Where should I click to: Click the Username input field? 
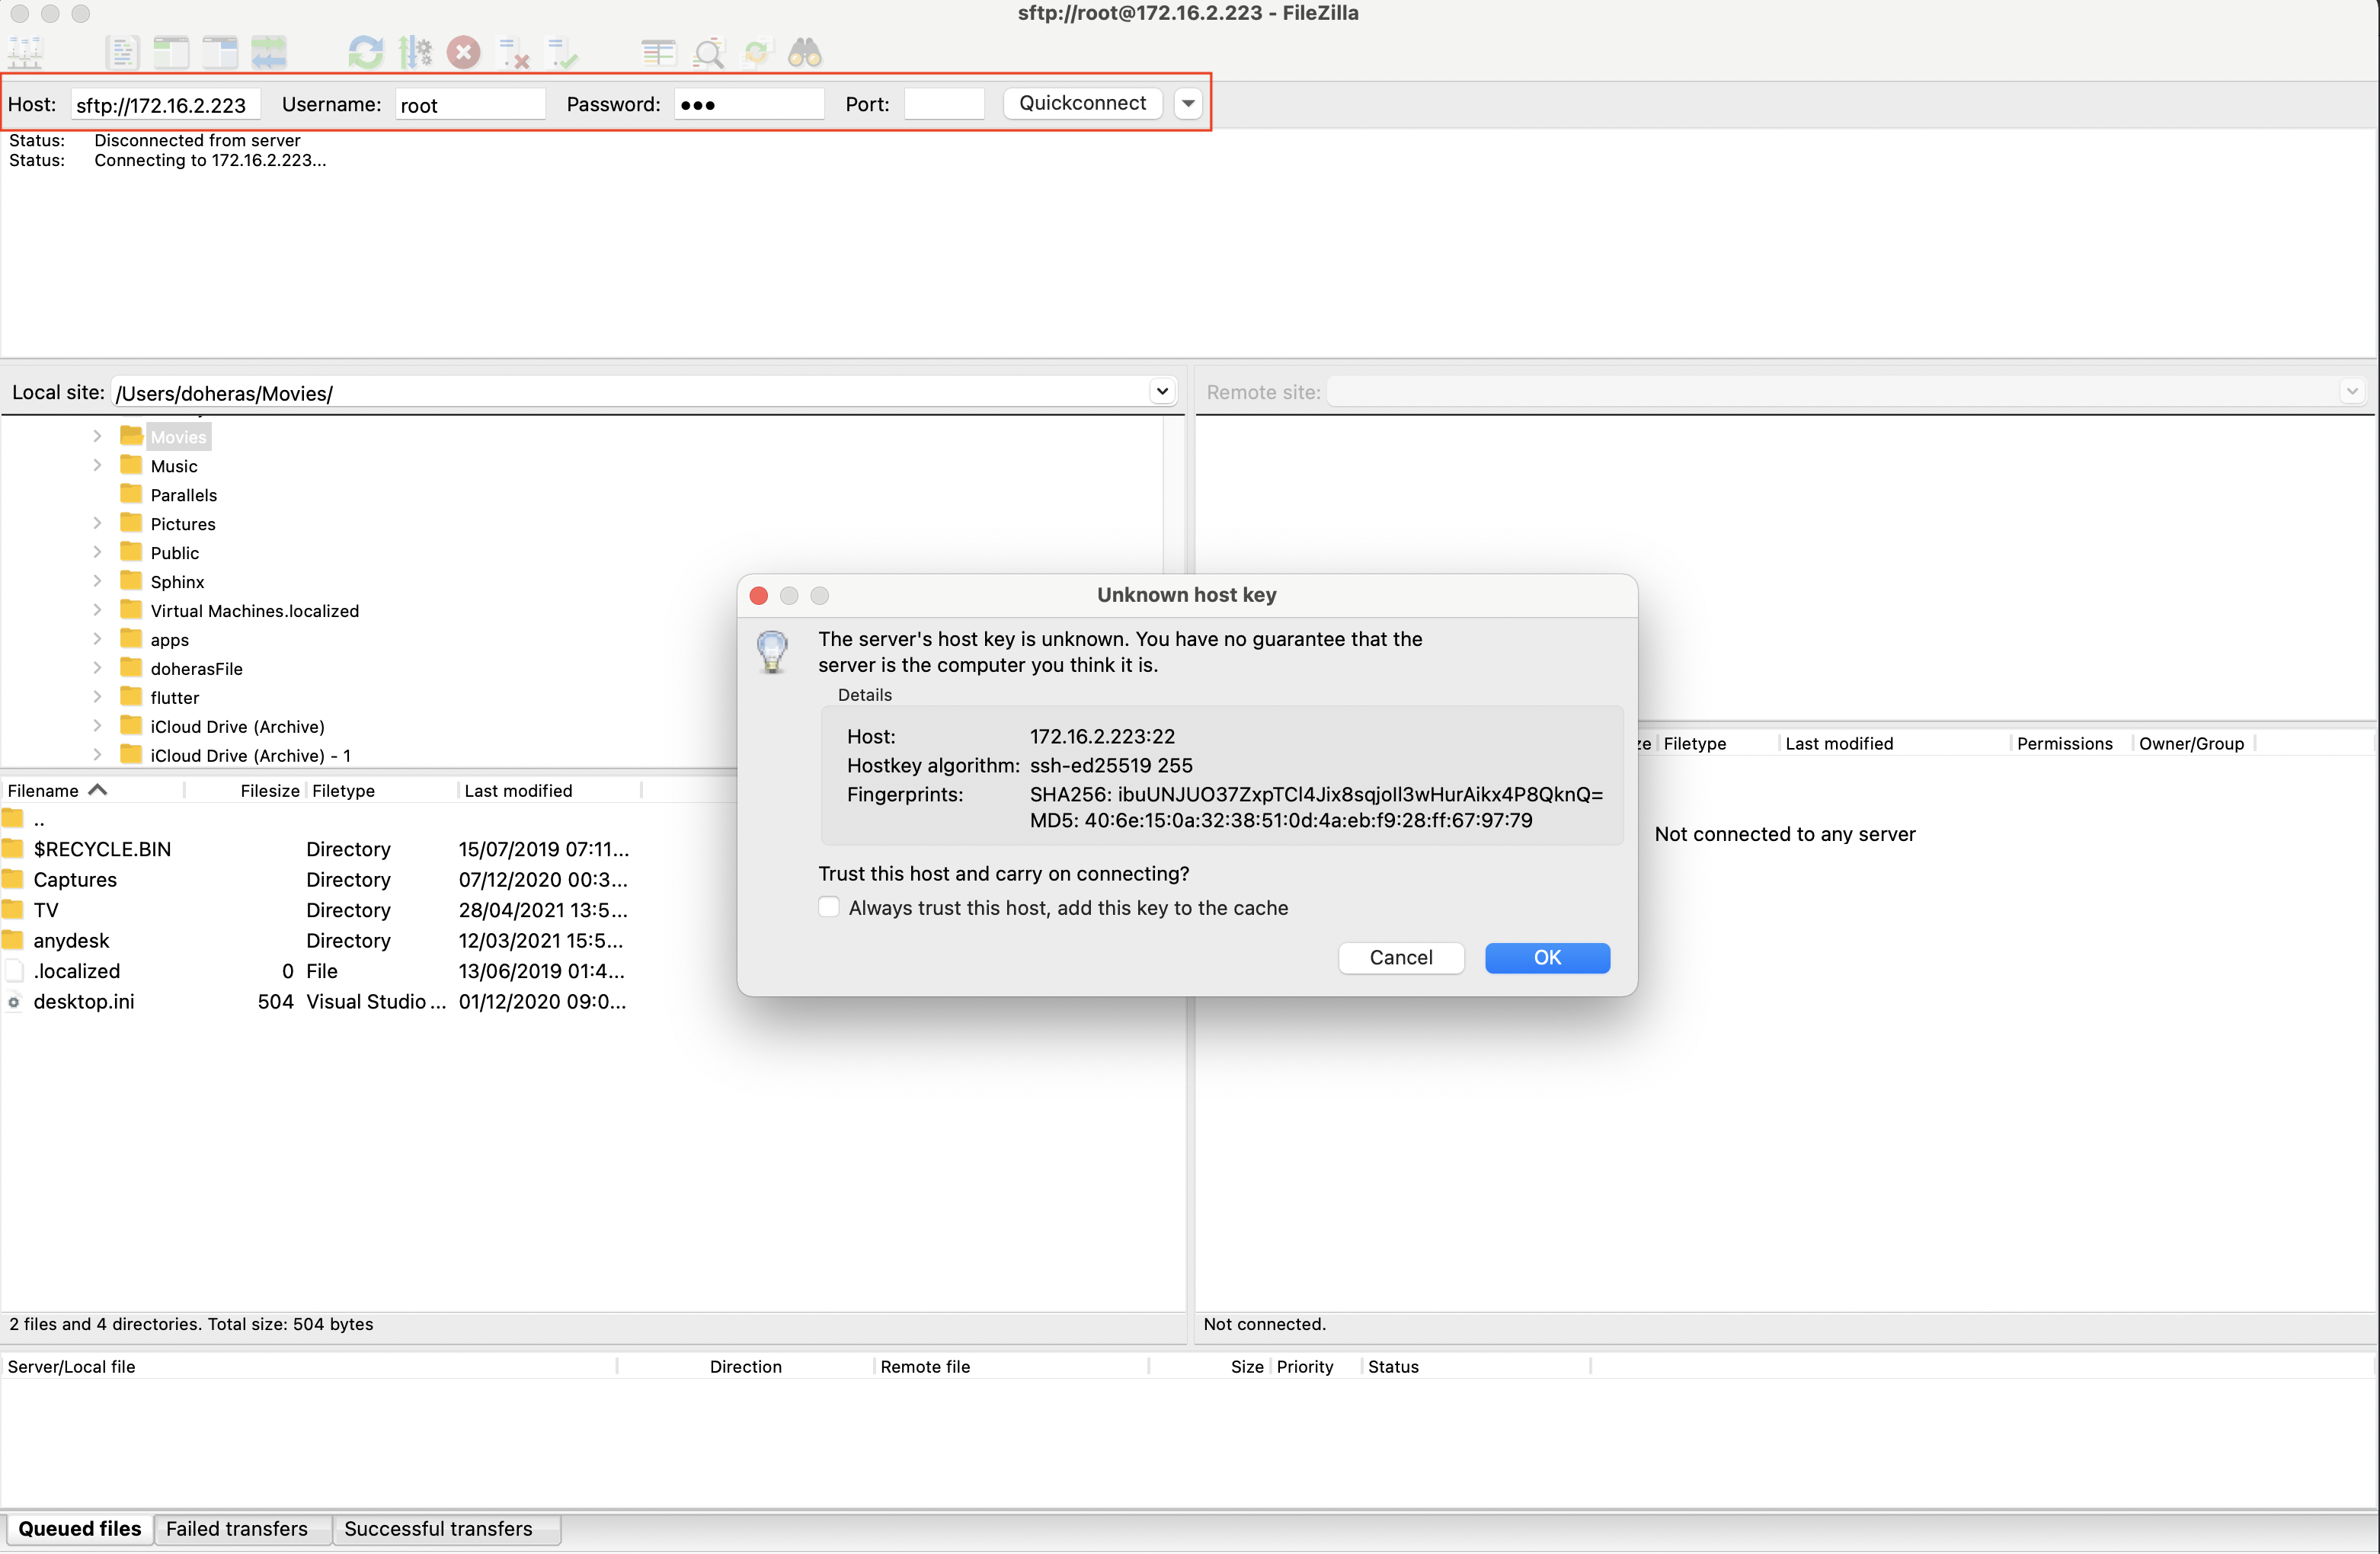(470, 105)
